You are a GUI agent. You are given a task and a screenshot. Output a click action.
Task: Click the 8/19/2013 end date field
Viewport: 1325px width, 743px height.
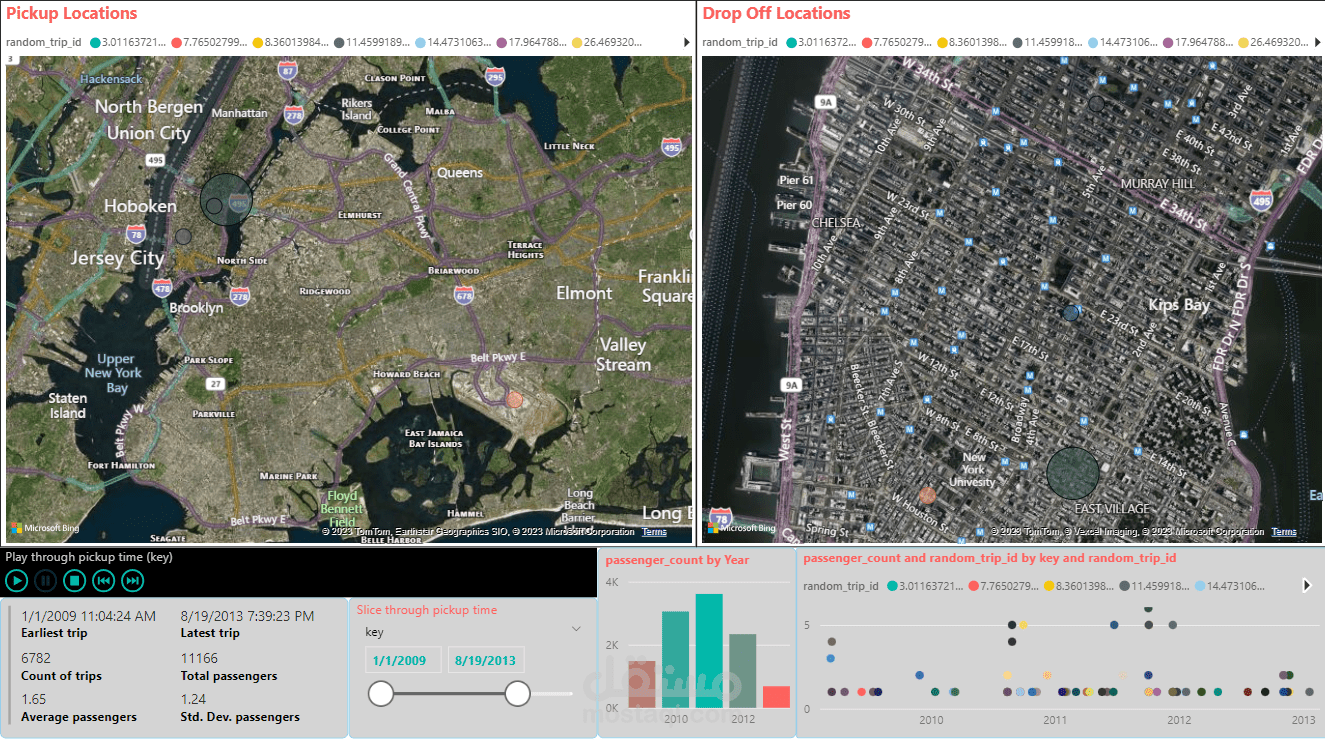485,661
